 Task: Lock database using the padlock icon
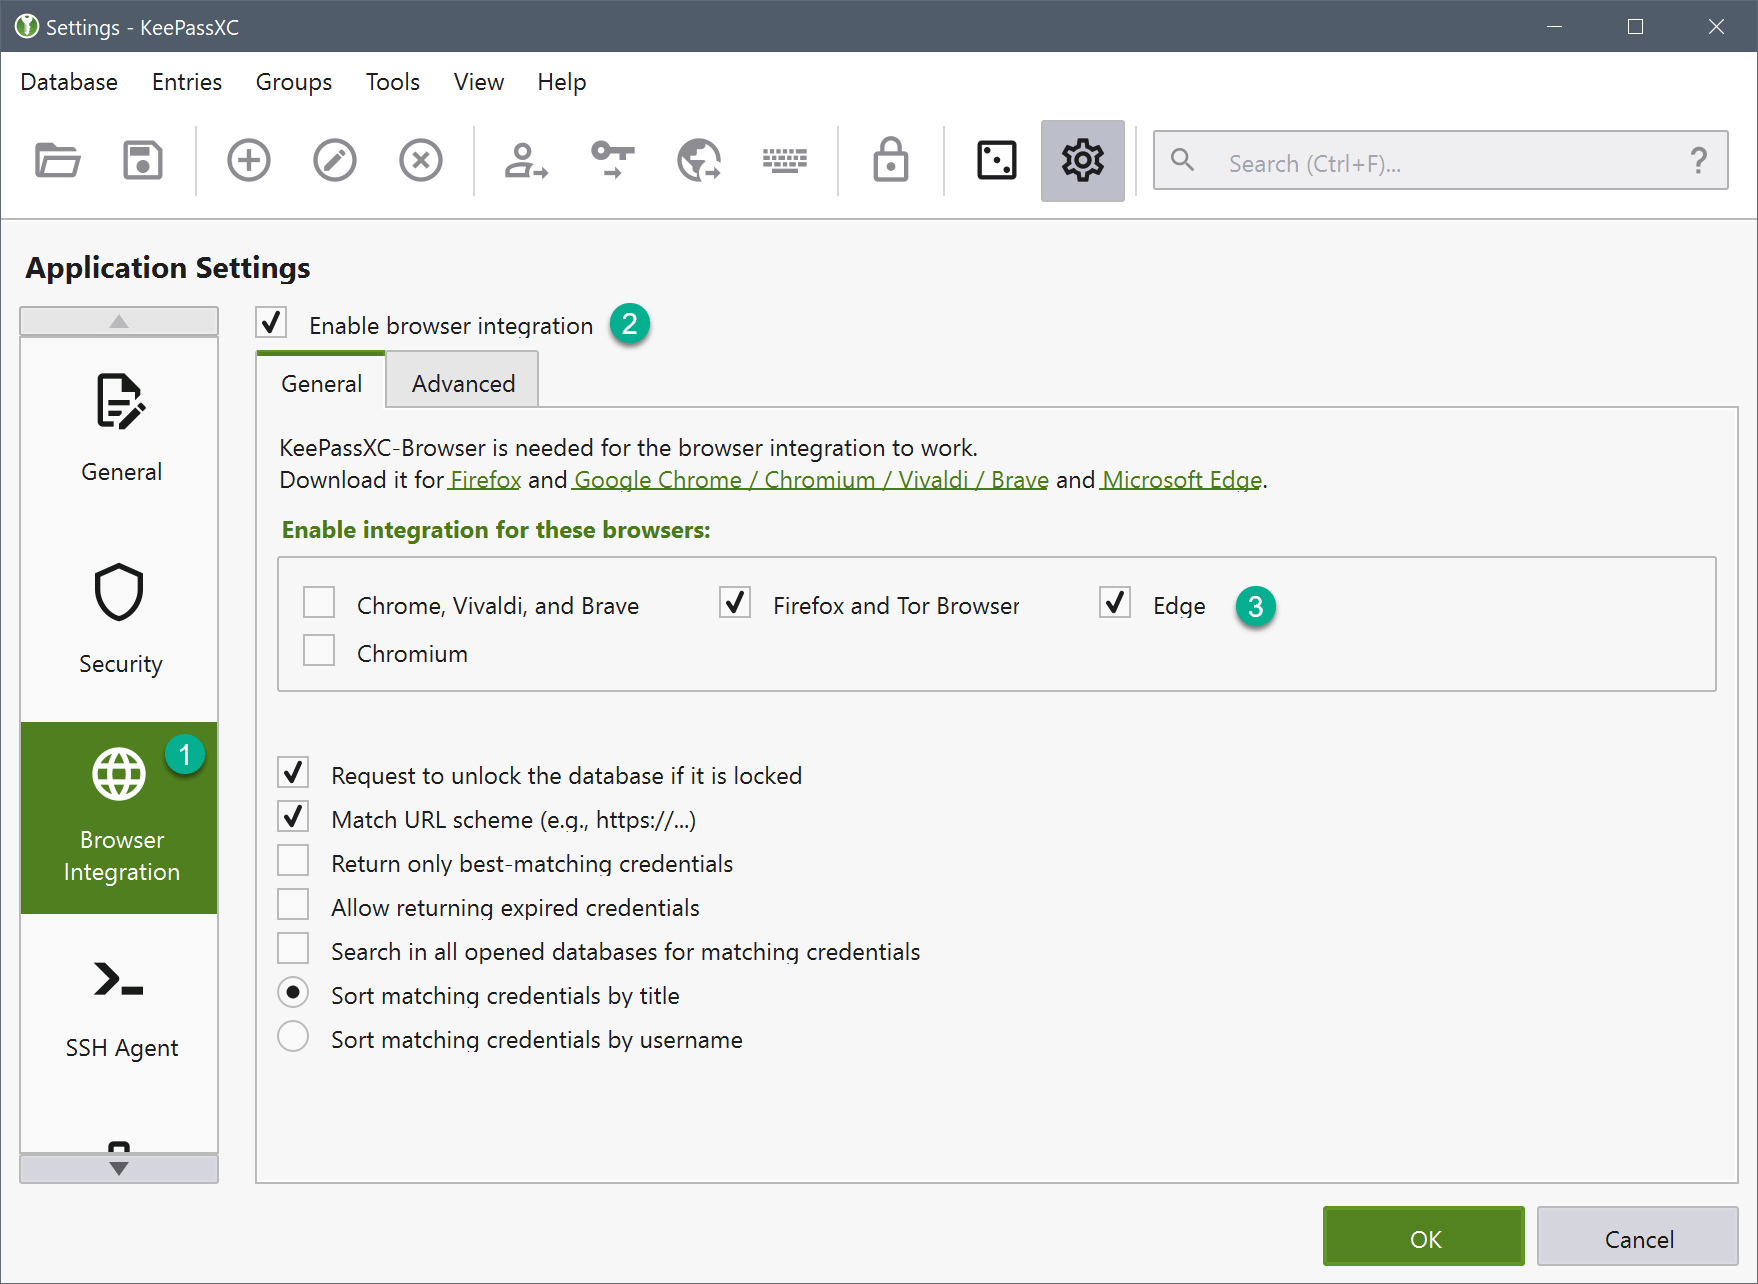click(890, 161)
